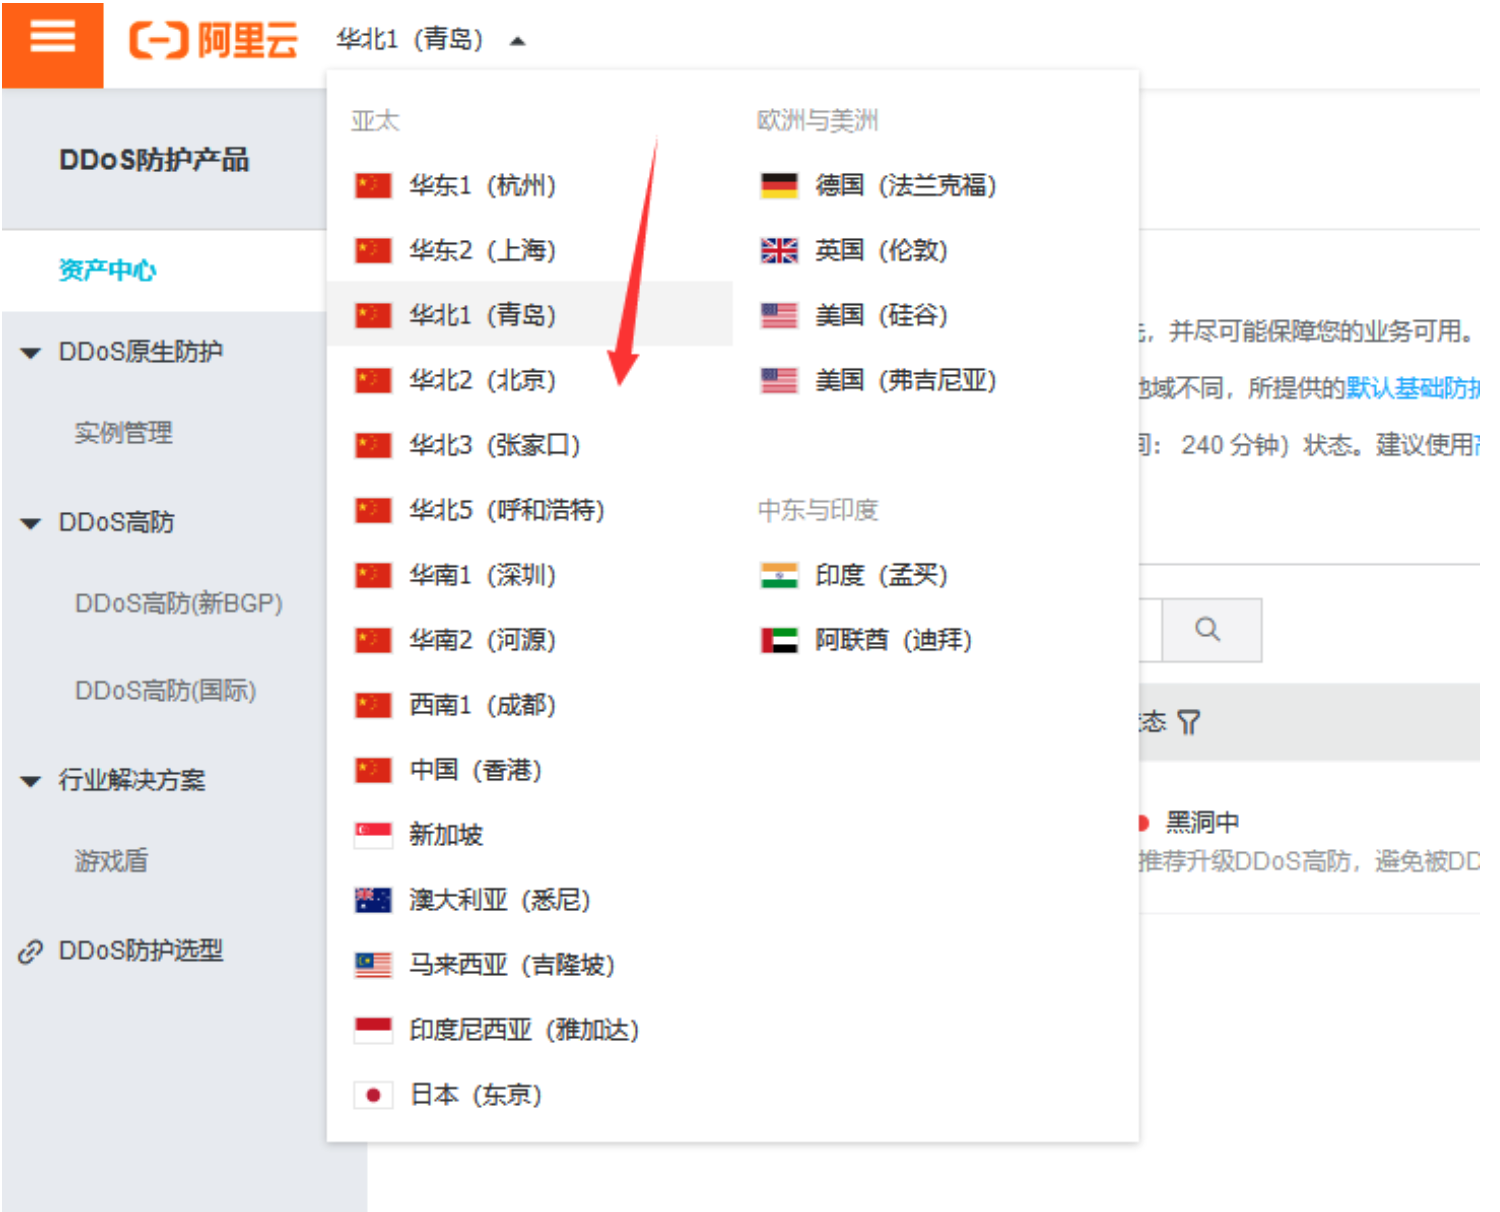Click the Japan flag icon

coord(373,1096)
